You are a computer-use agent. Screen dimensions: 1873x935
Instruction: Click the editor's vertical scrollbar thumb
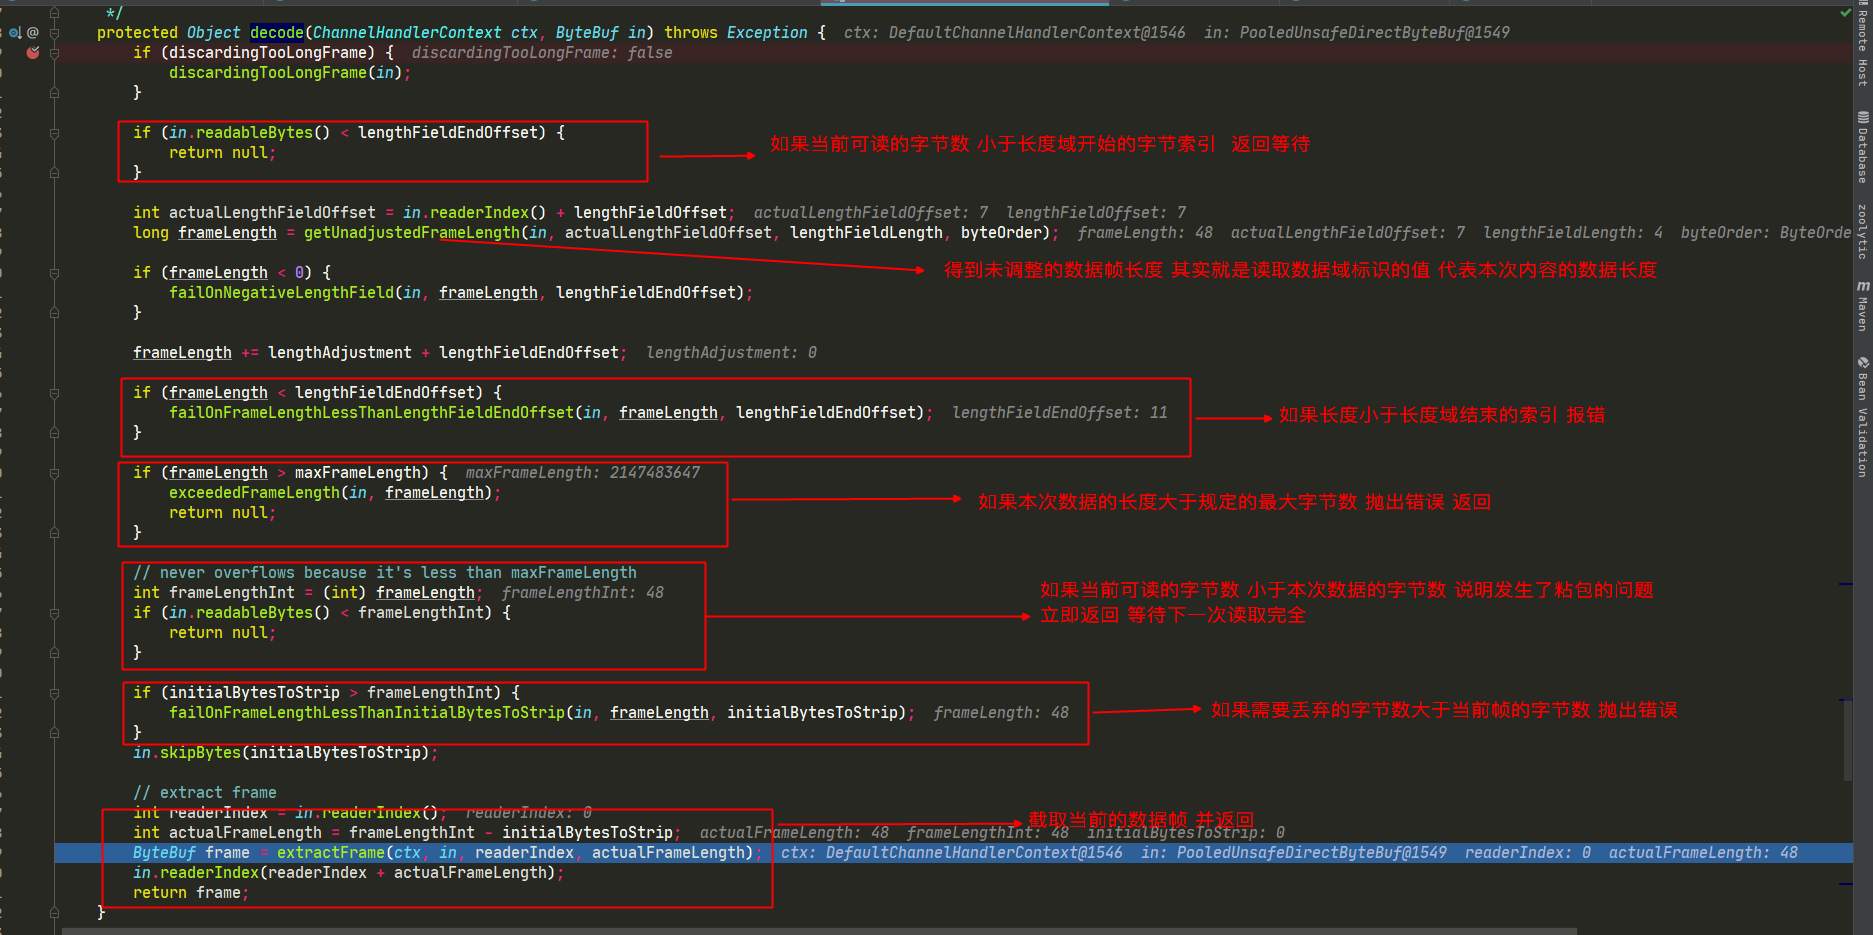[x=1848, y=740]
